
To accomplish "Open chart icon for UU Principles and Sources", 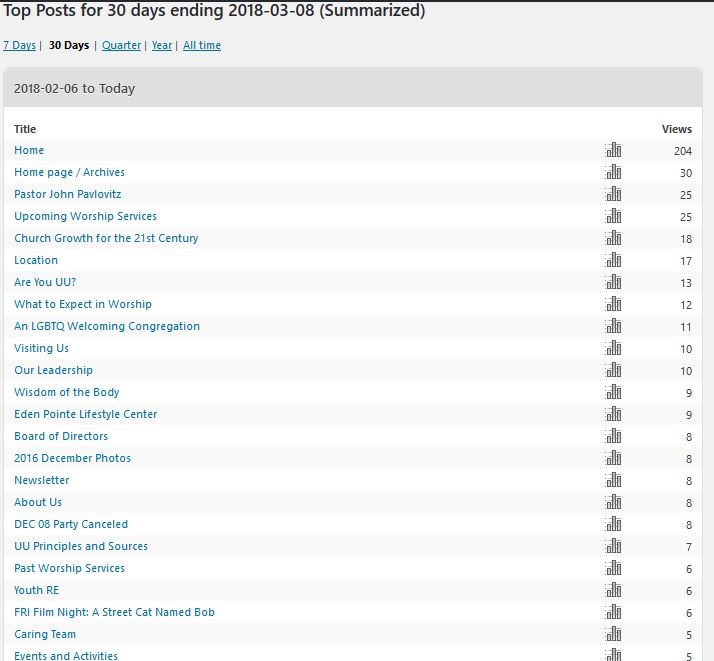I will (x=613, y=546).
